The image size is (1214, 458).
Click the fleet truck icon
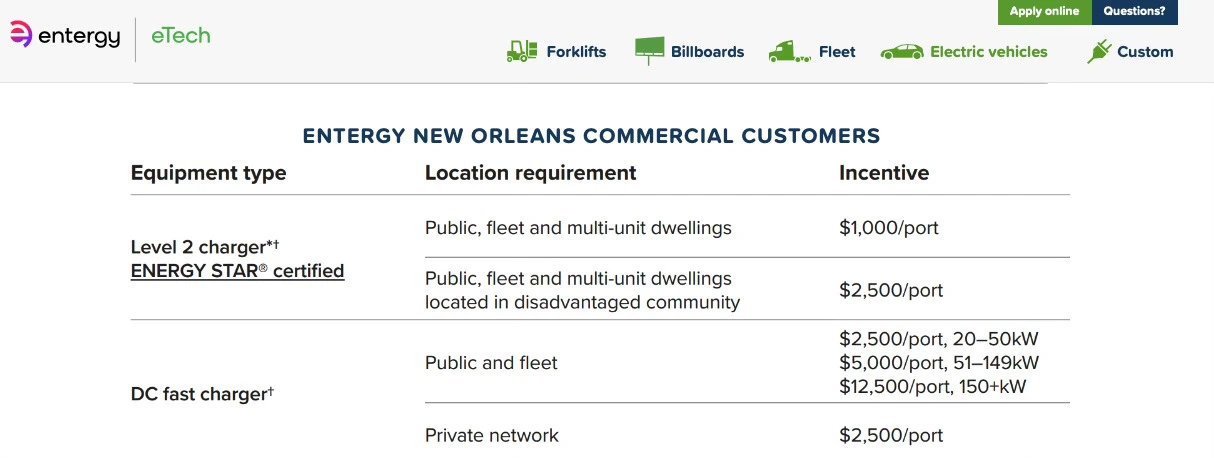(x=789, y=52)
